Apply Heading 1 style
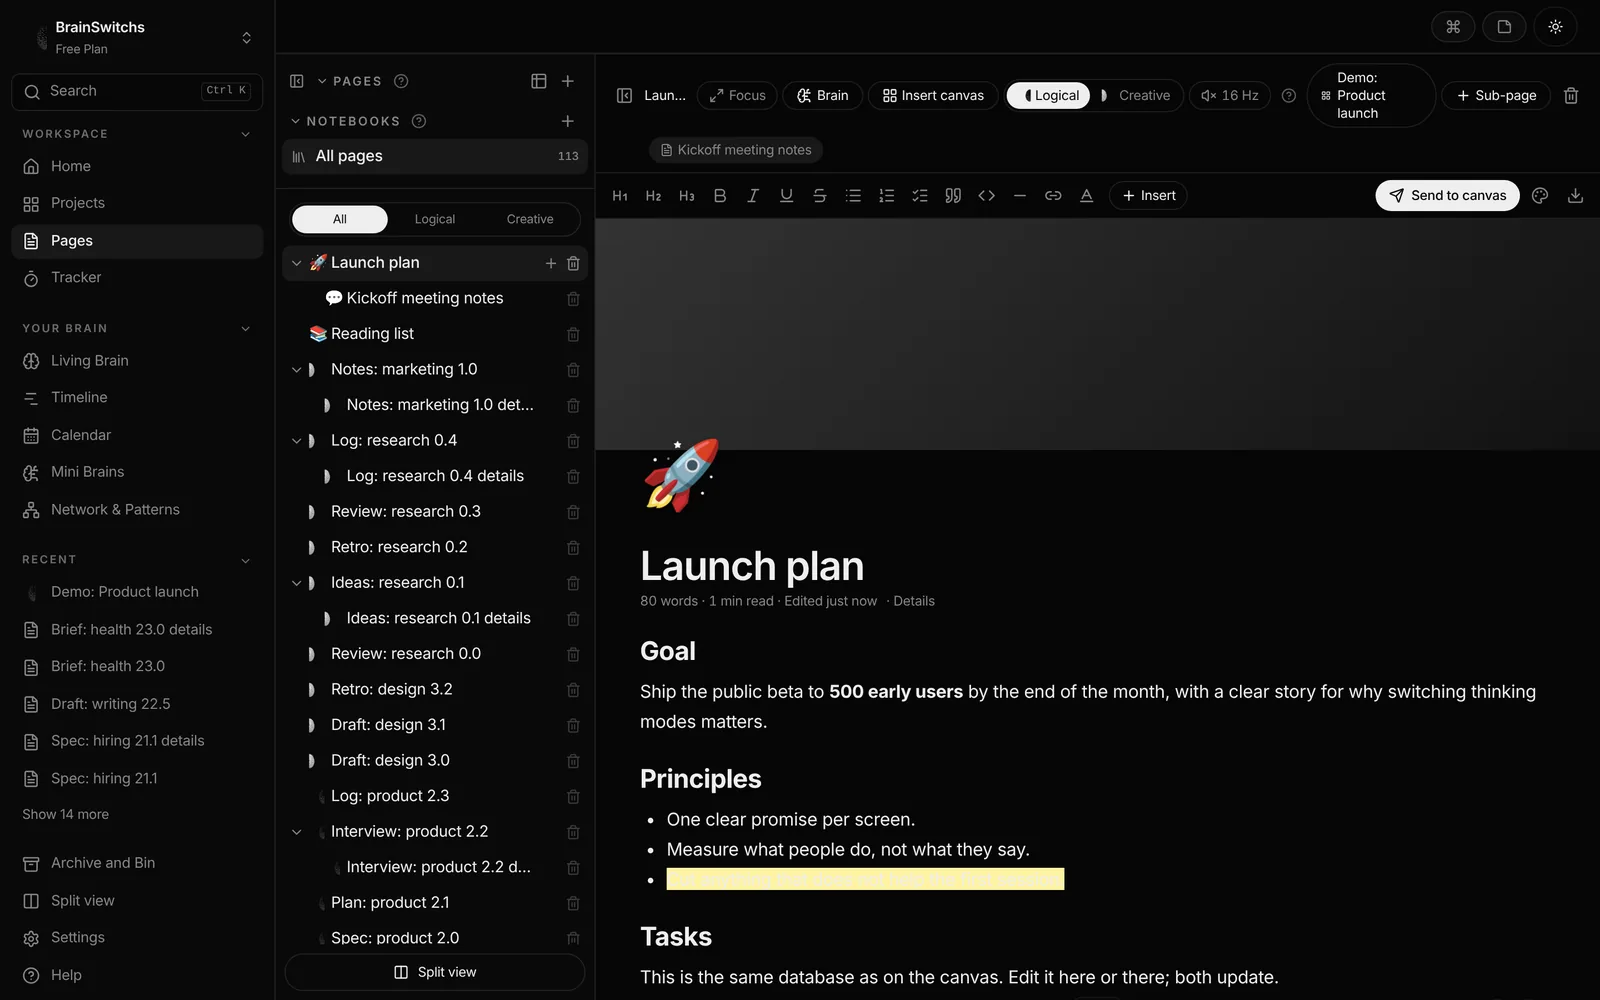Viewport: 1600px width, 1000px height. 620,196
